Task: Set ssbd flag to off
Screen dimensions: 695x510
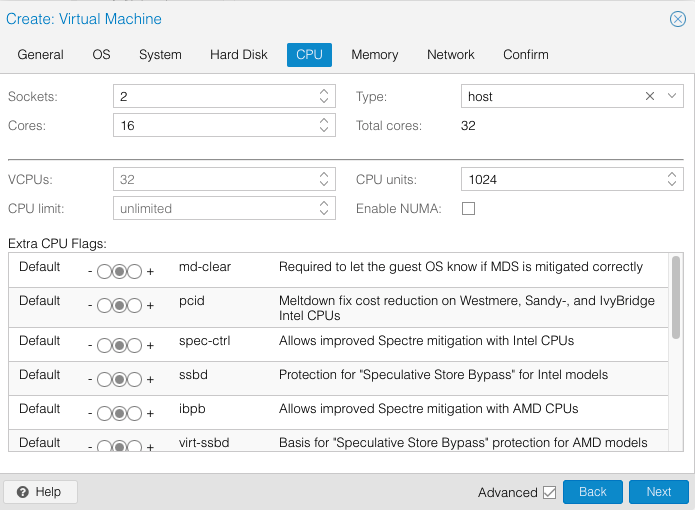Action: pos(105,380)
